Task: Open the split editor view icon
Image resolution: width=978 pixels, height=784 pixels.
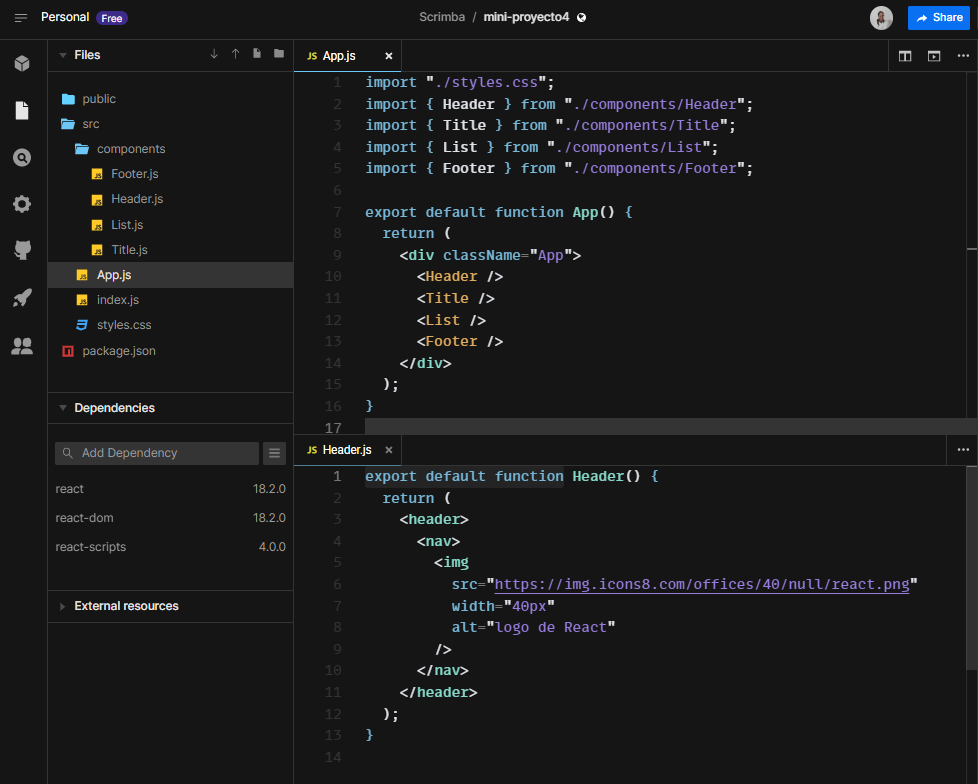Action: [x=905, y=56]
